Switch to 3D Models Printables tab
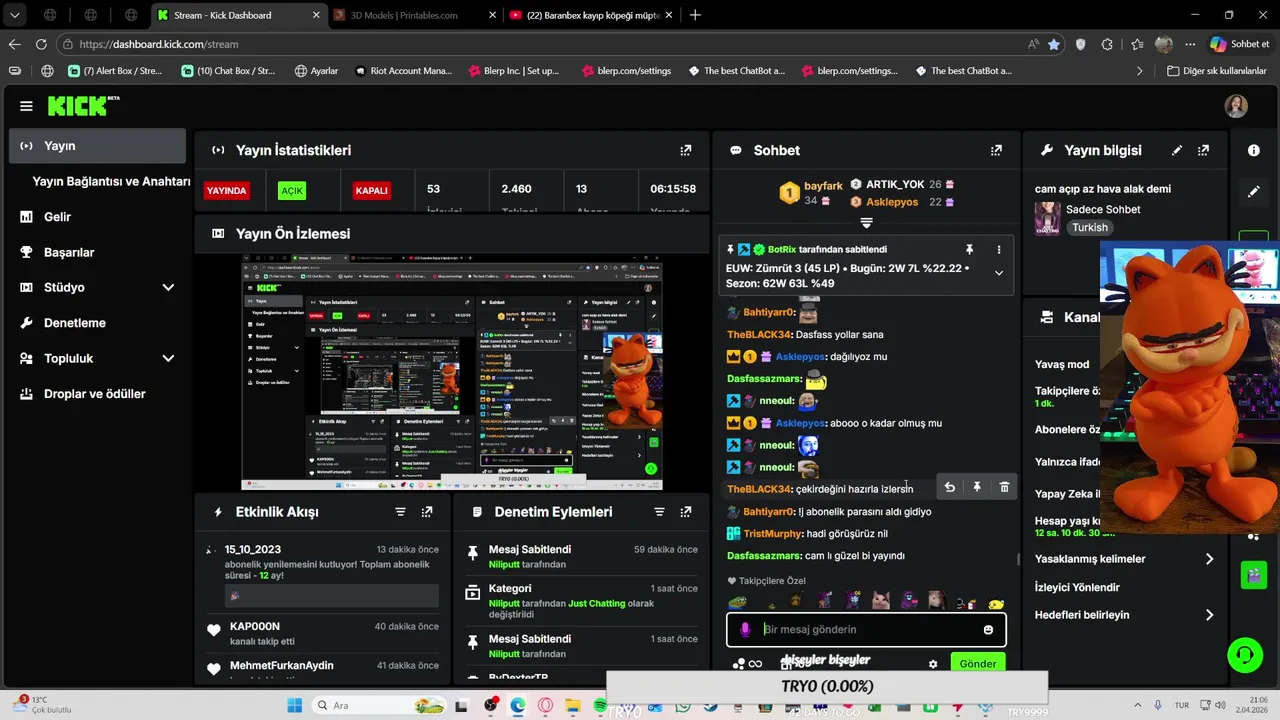The image size is (1280, 720). pos(414,15)
